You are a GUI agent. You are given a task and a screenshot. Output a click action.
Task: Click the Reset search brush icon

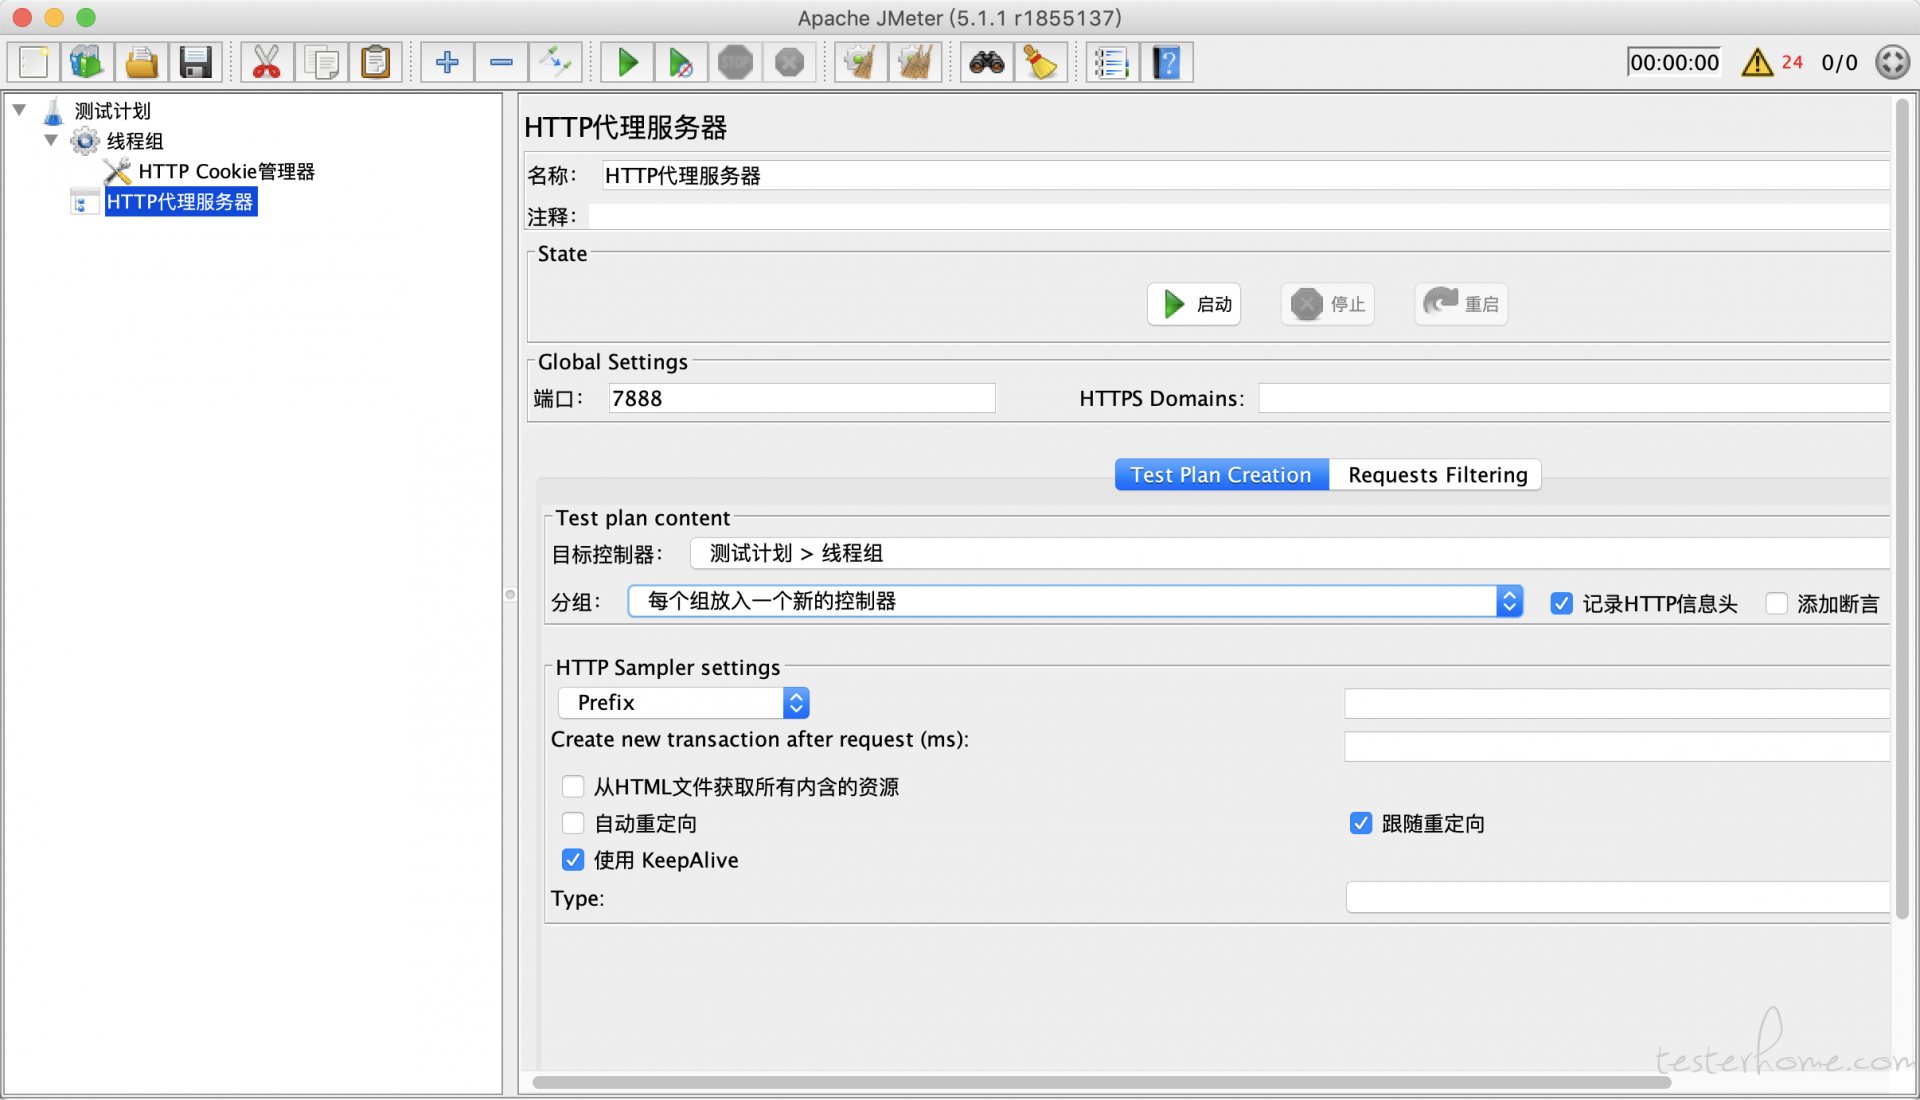click(x=1041, y=63)
